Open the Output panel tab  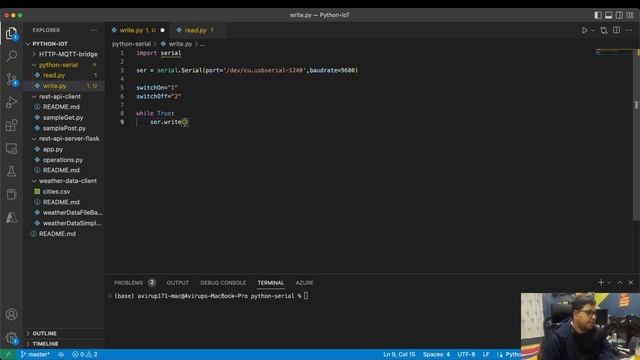tap(178, 282)
